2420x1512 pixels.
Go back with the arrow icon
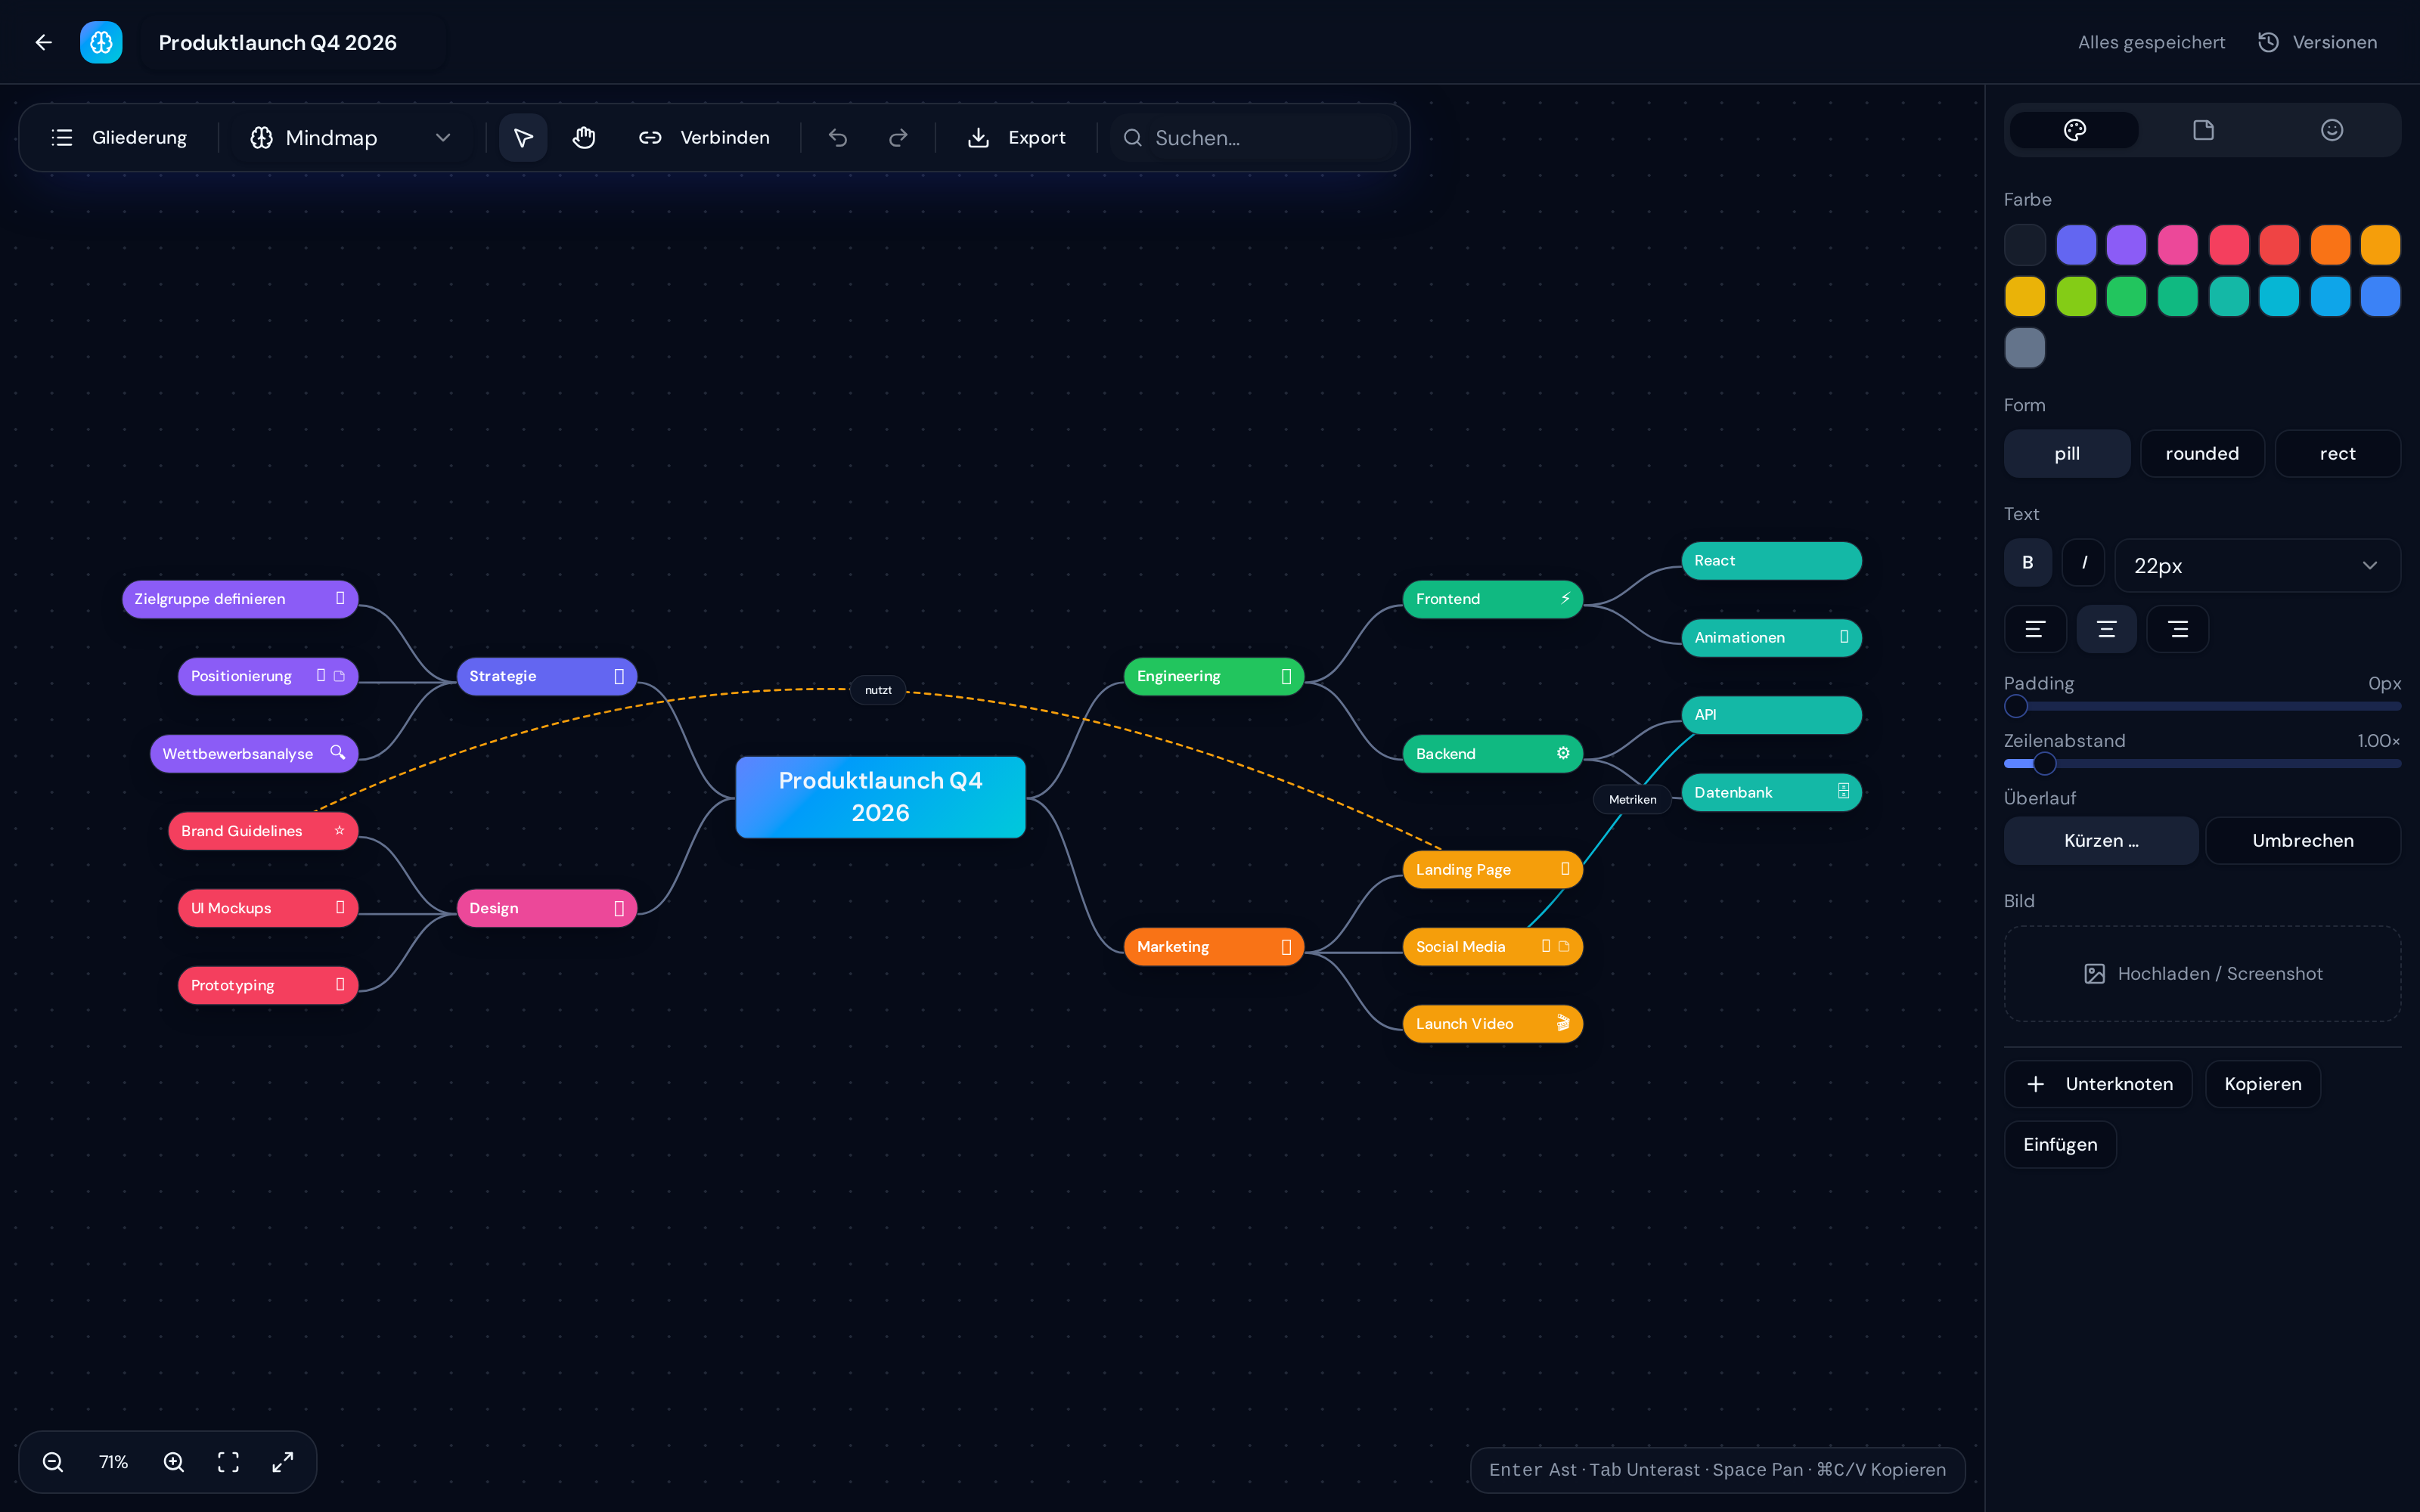pyautogui.click(x=43, y=42)
